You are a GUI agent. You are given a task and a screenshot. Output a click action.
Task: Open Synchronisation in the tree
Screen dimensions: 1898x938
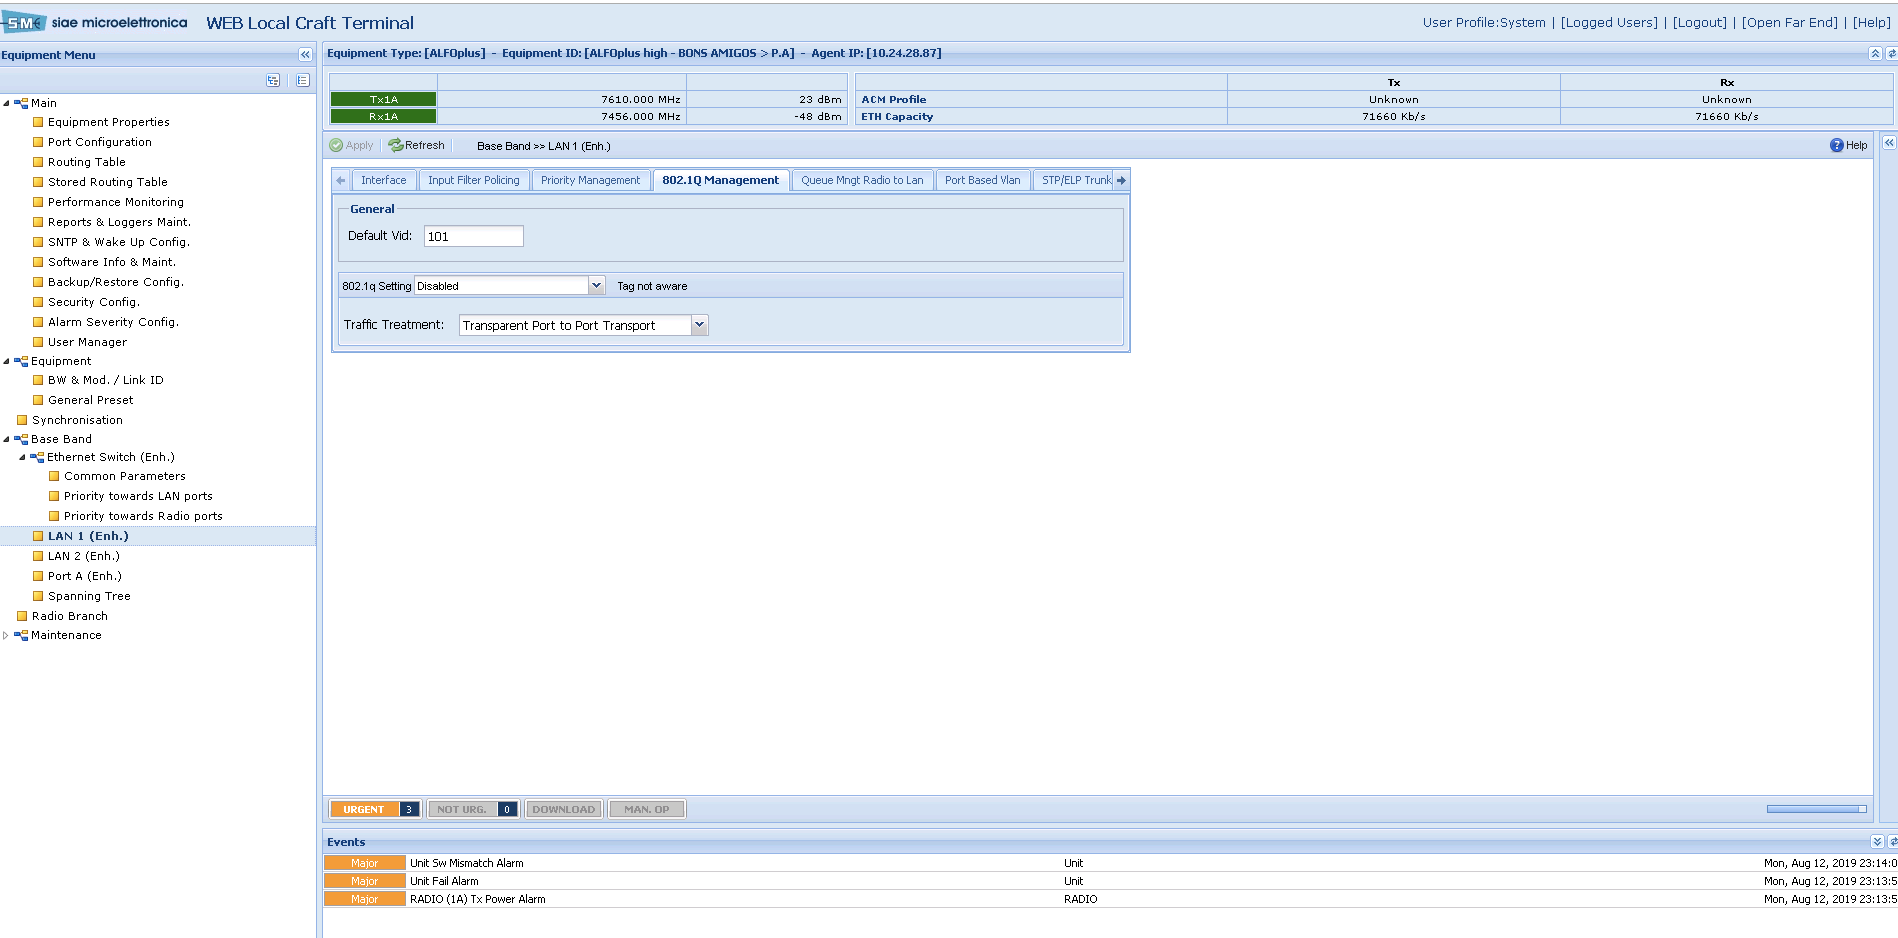(77, 420)
